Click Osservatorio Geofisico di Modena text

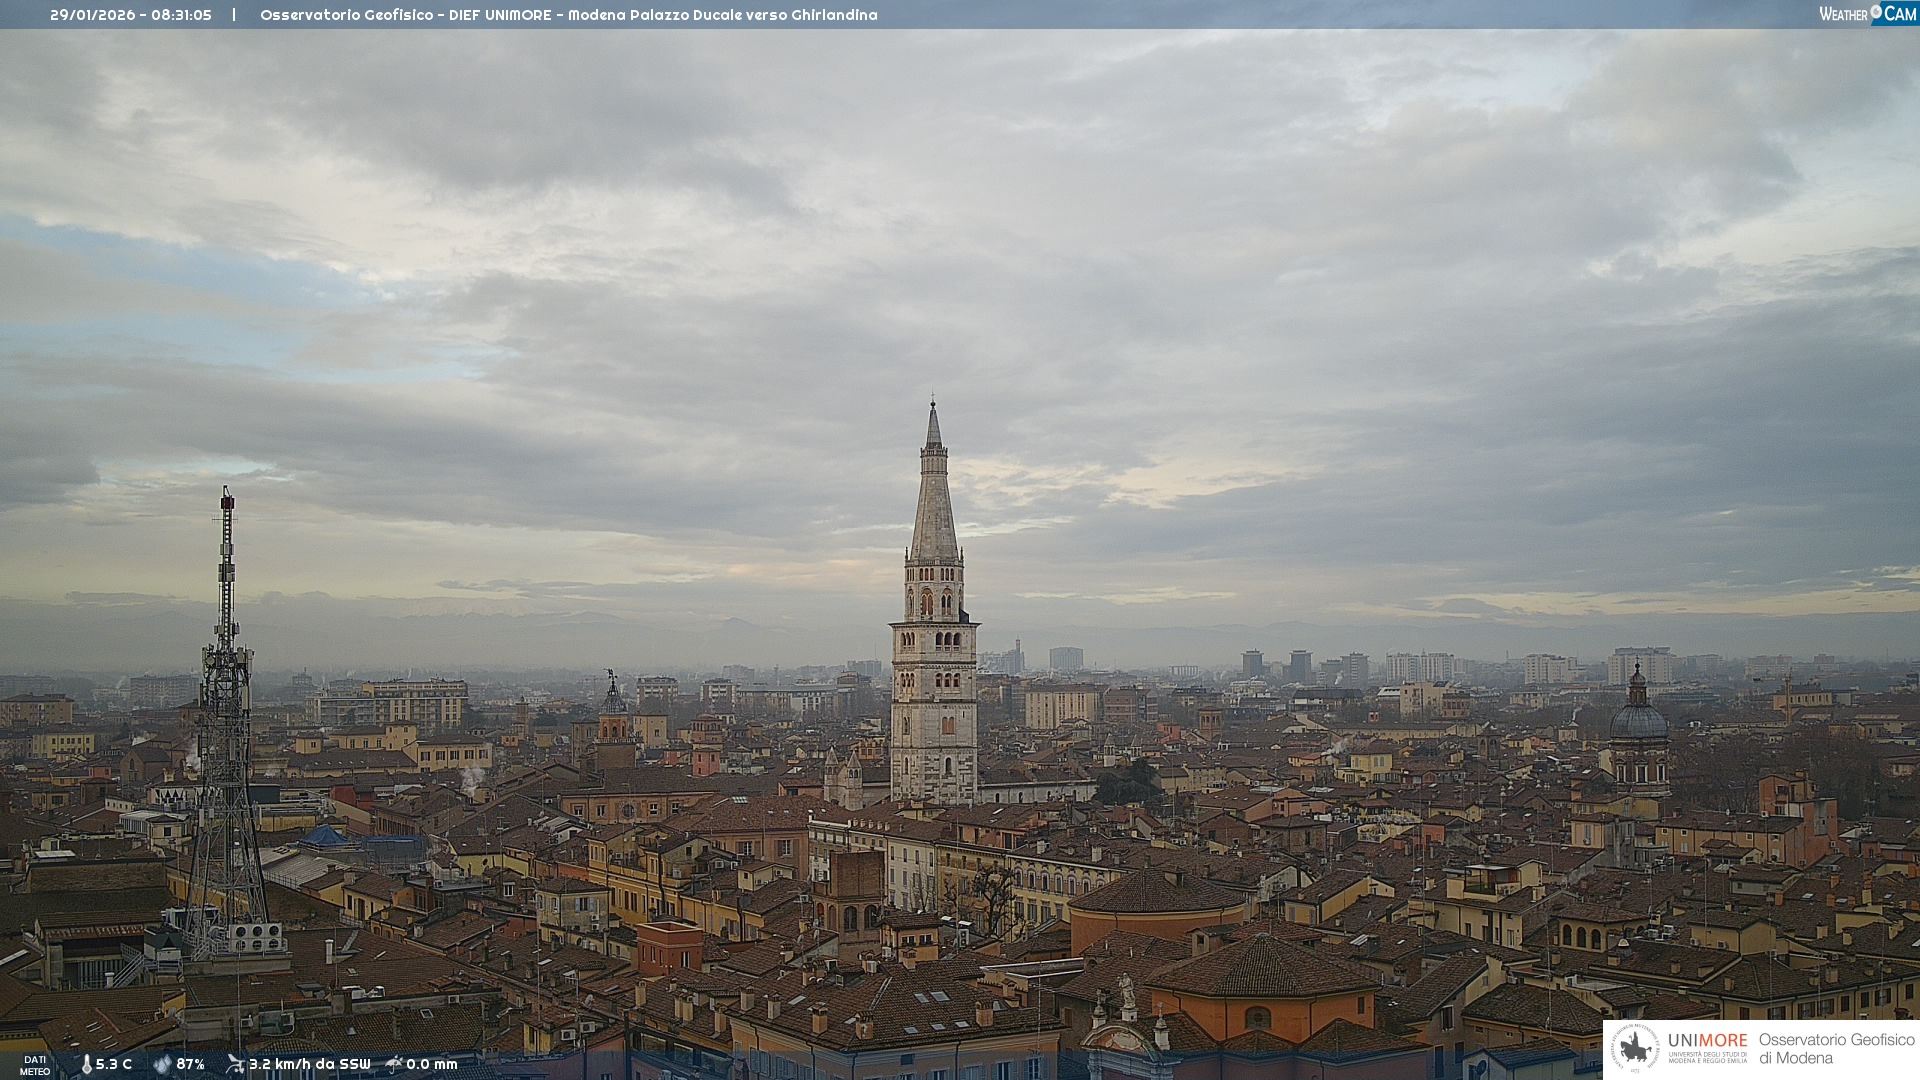(1836, 1049)
